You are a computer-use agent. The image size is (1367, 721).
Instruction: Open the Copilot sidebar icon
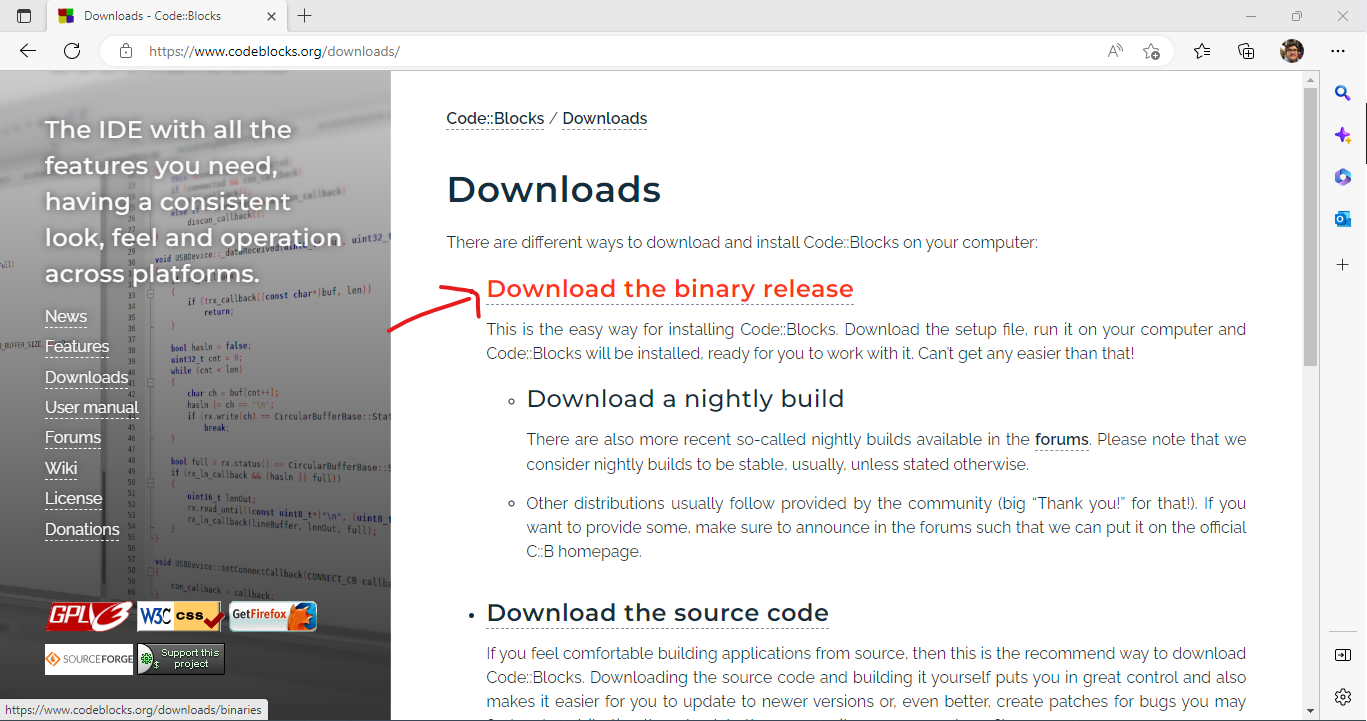[x=1342, y=135]
